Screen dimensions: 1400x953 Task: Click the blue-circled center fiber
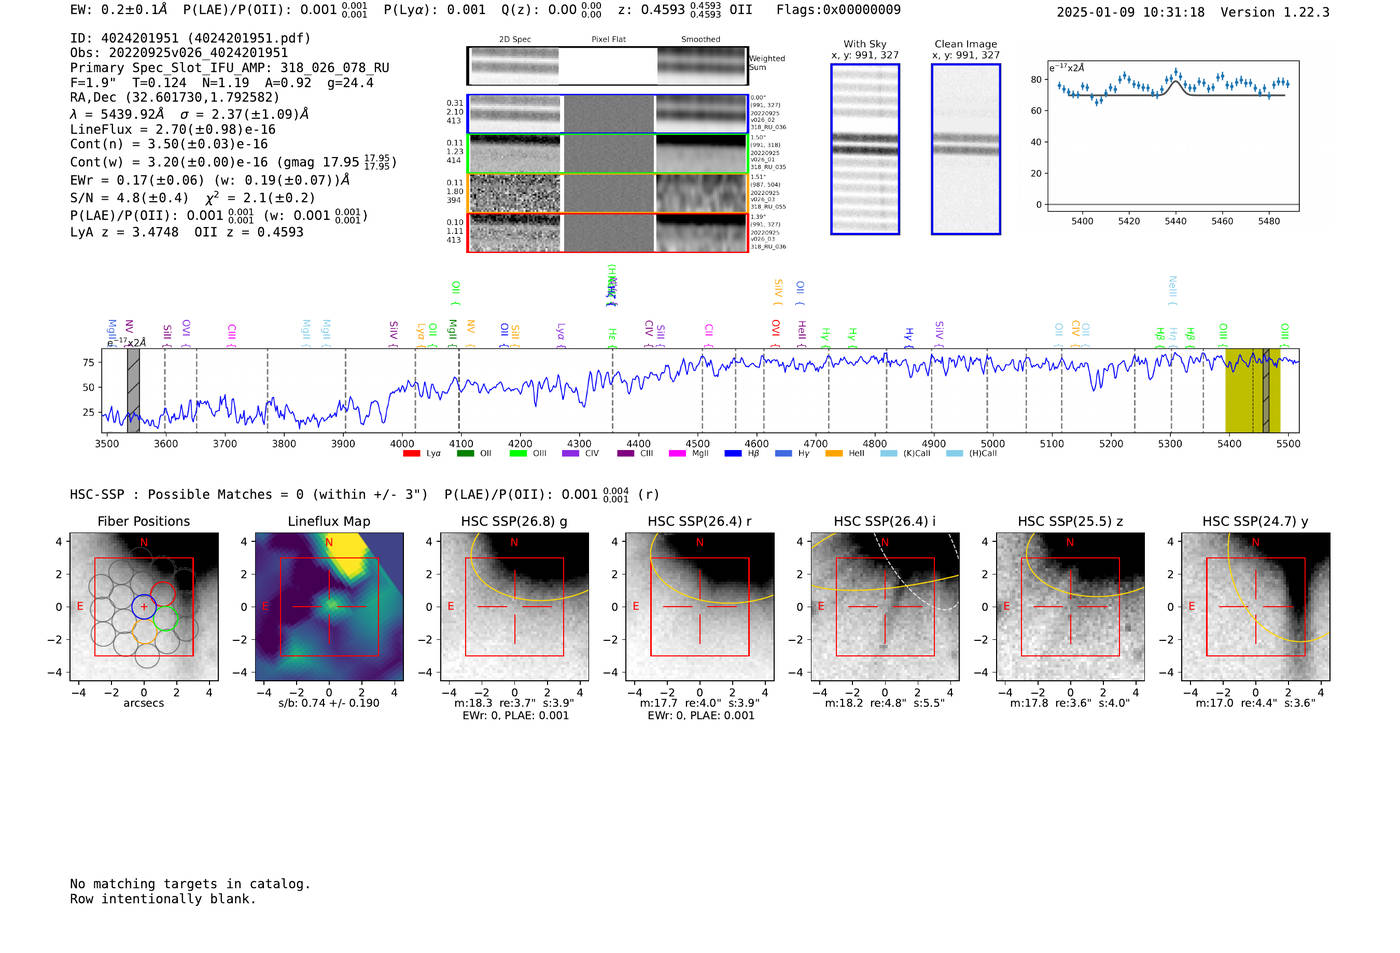144,607
